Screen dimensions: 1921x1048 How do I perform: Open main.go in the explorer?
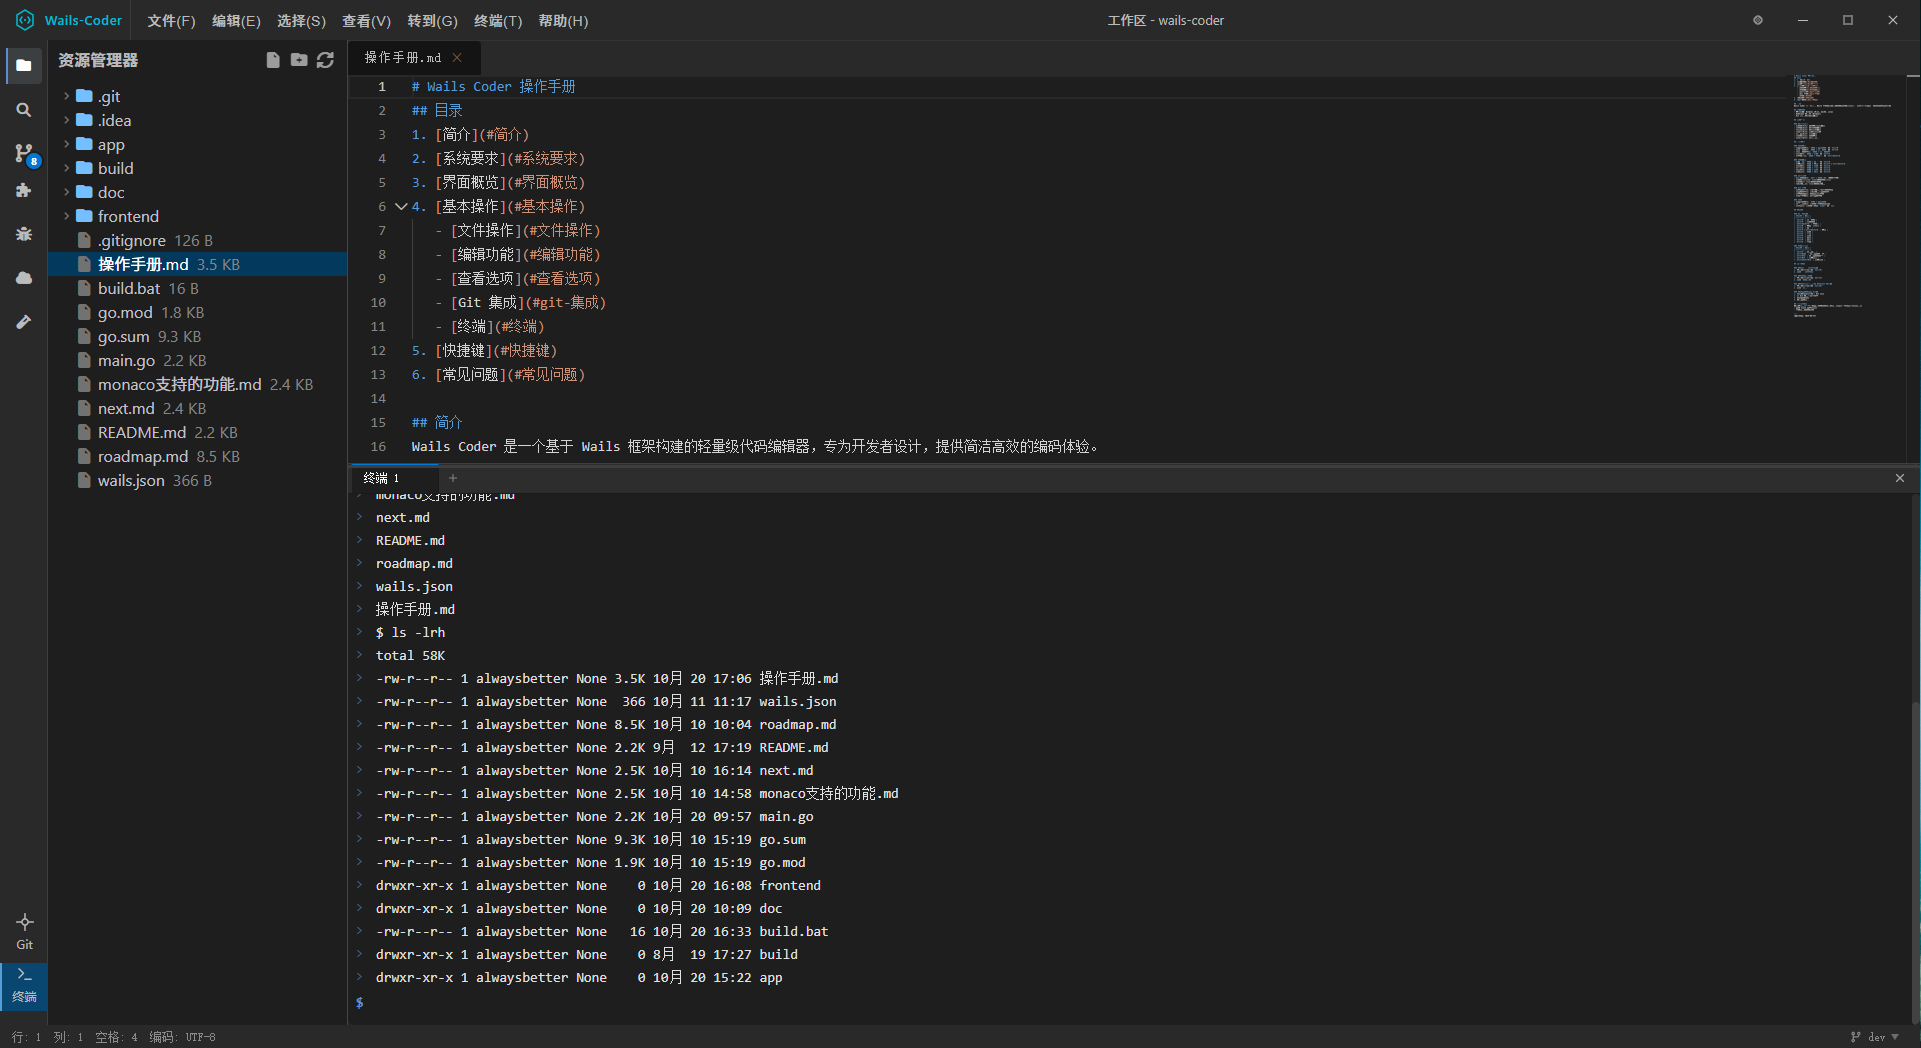coord(197,360)
